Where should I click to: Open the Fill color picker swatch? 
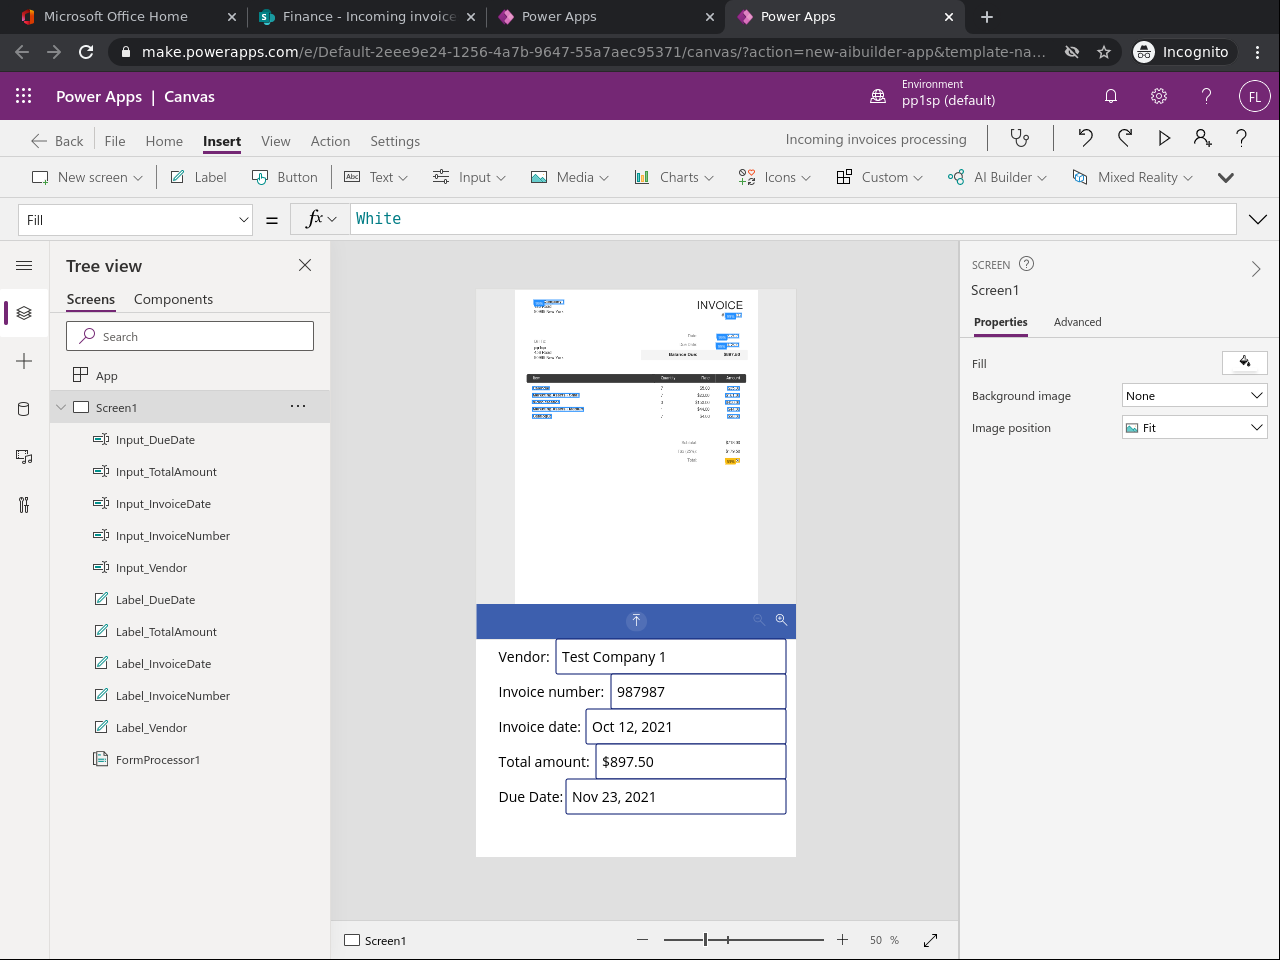[1245, 362]
